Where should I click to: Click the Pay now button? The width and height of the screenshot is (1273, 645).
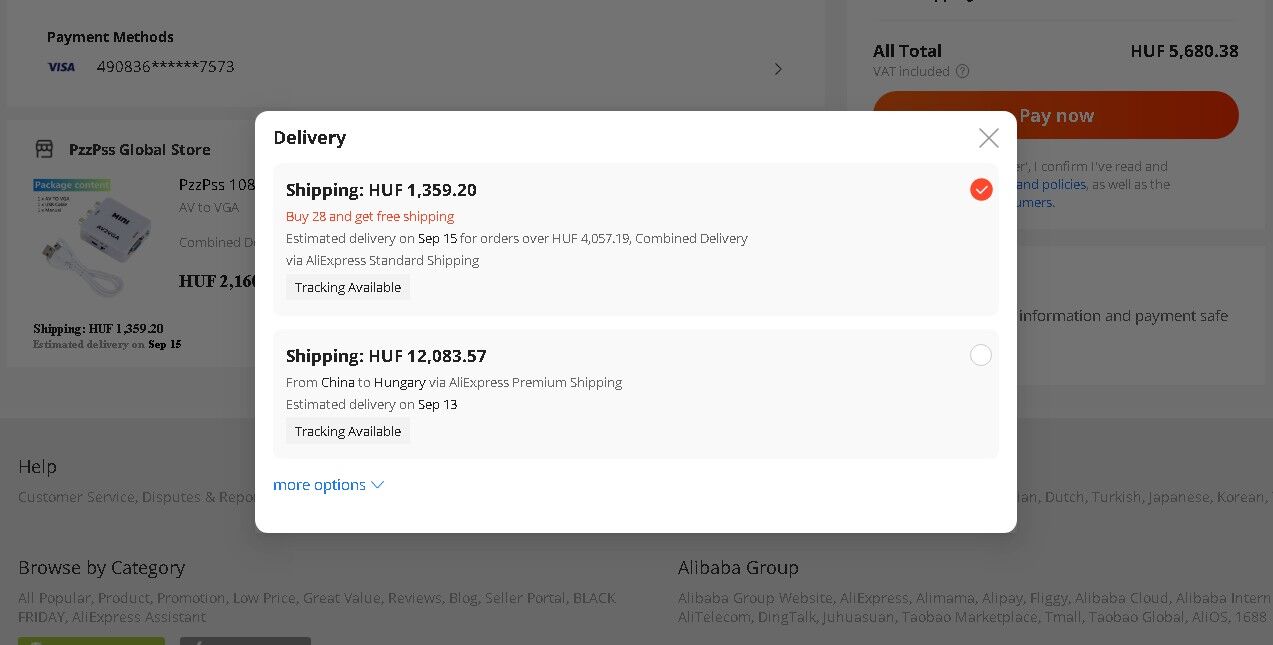coord(1055,115)
